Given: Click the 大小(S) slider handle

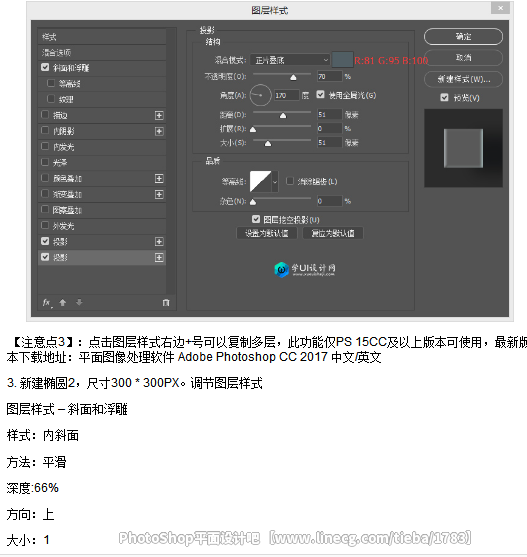Looking at the screenshot, I should [268, 144].
